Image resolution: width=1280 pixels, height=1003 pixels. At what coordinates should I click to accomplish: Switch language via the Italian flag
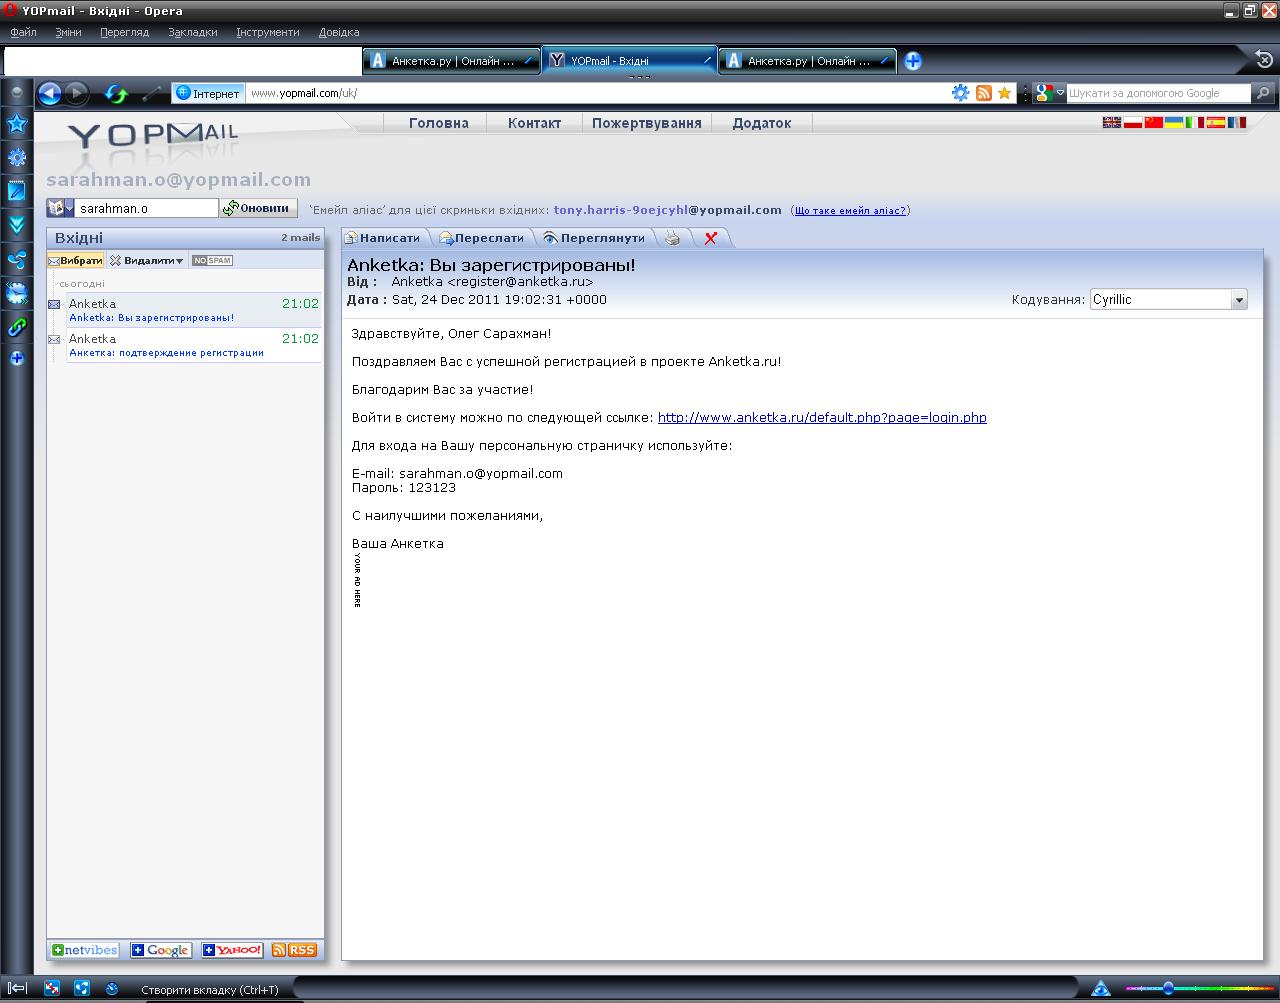pos(1195,123)
